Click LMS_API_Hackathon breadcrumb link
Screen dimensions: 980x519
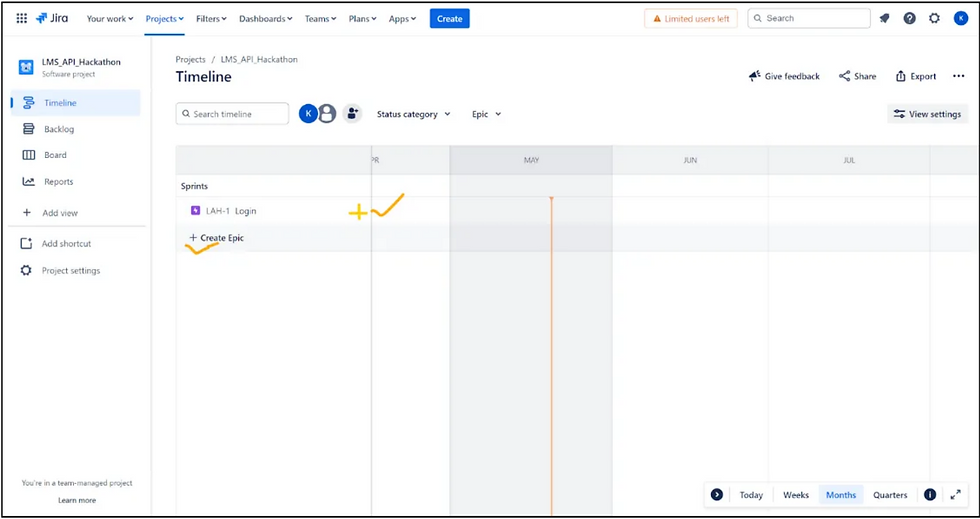pos(259,59)
